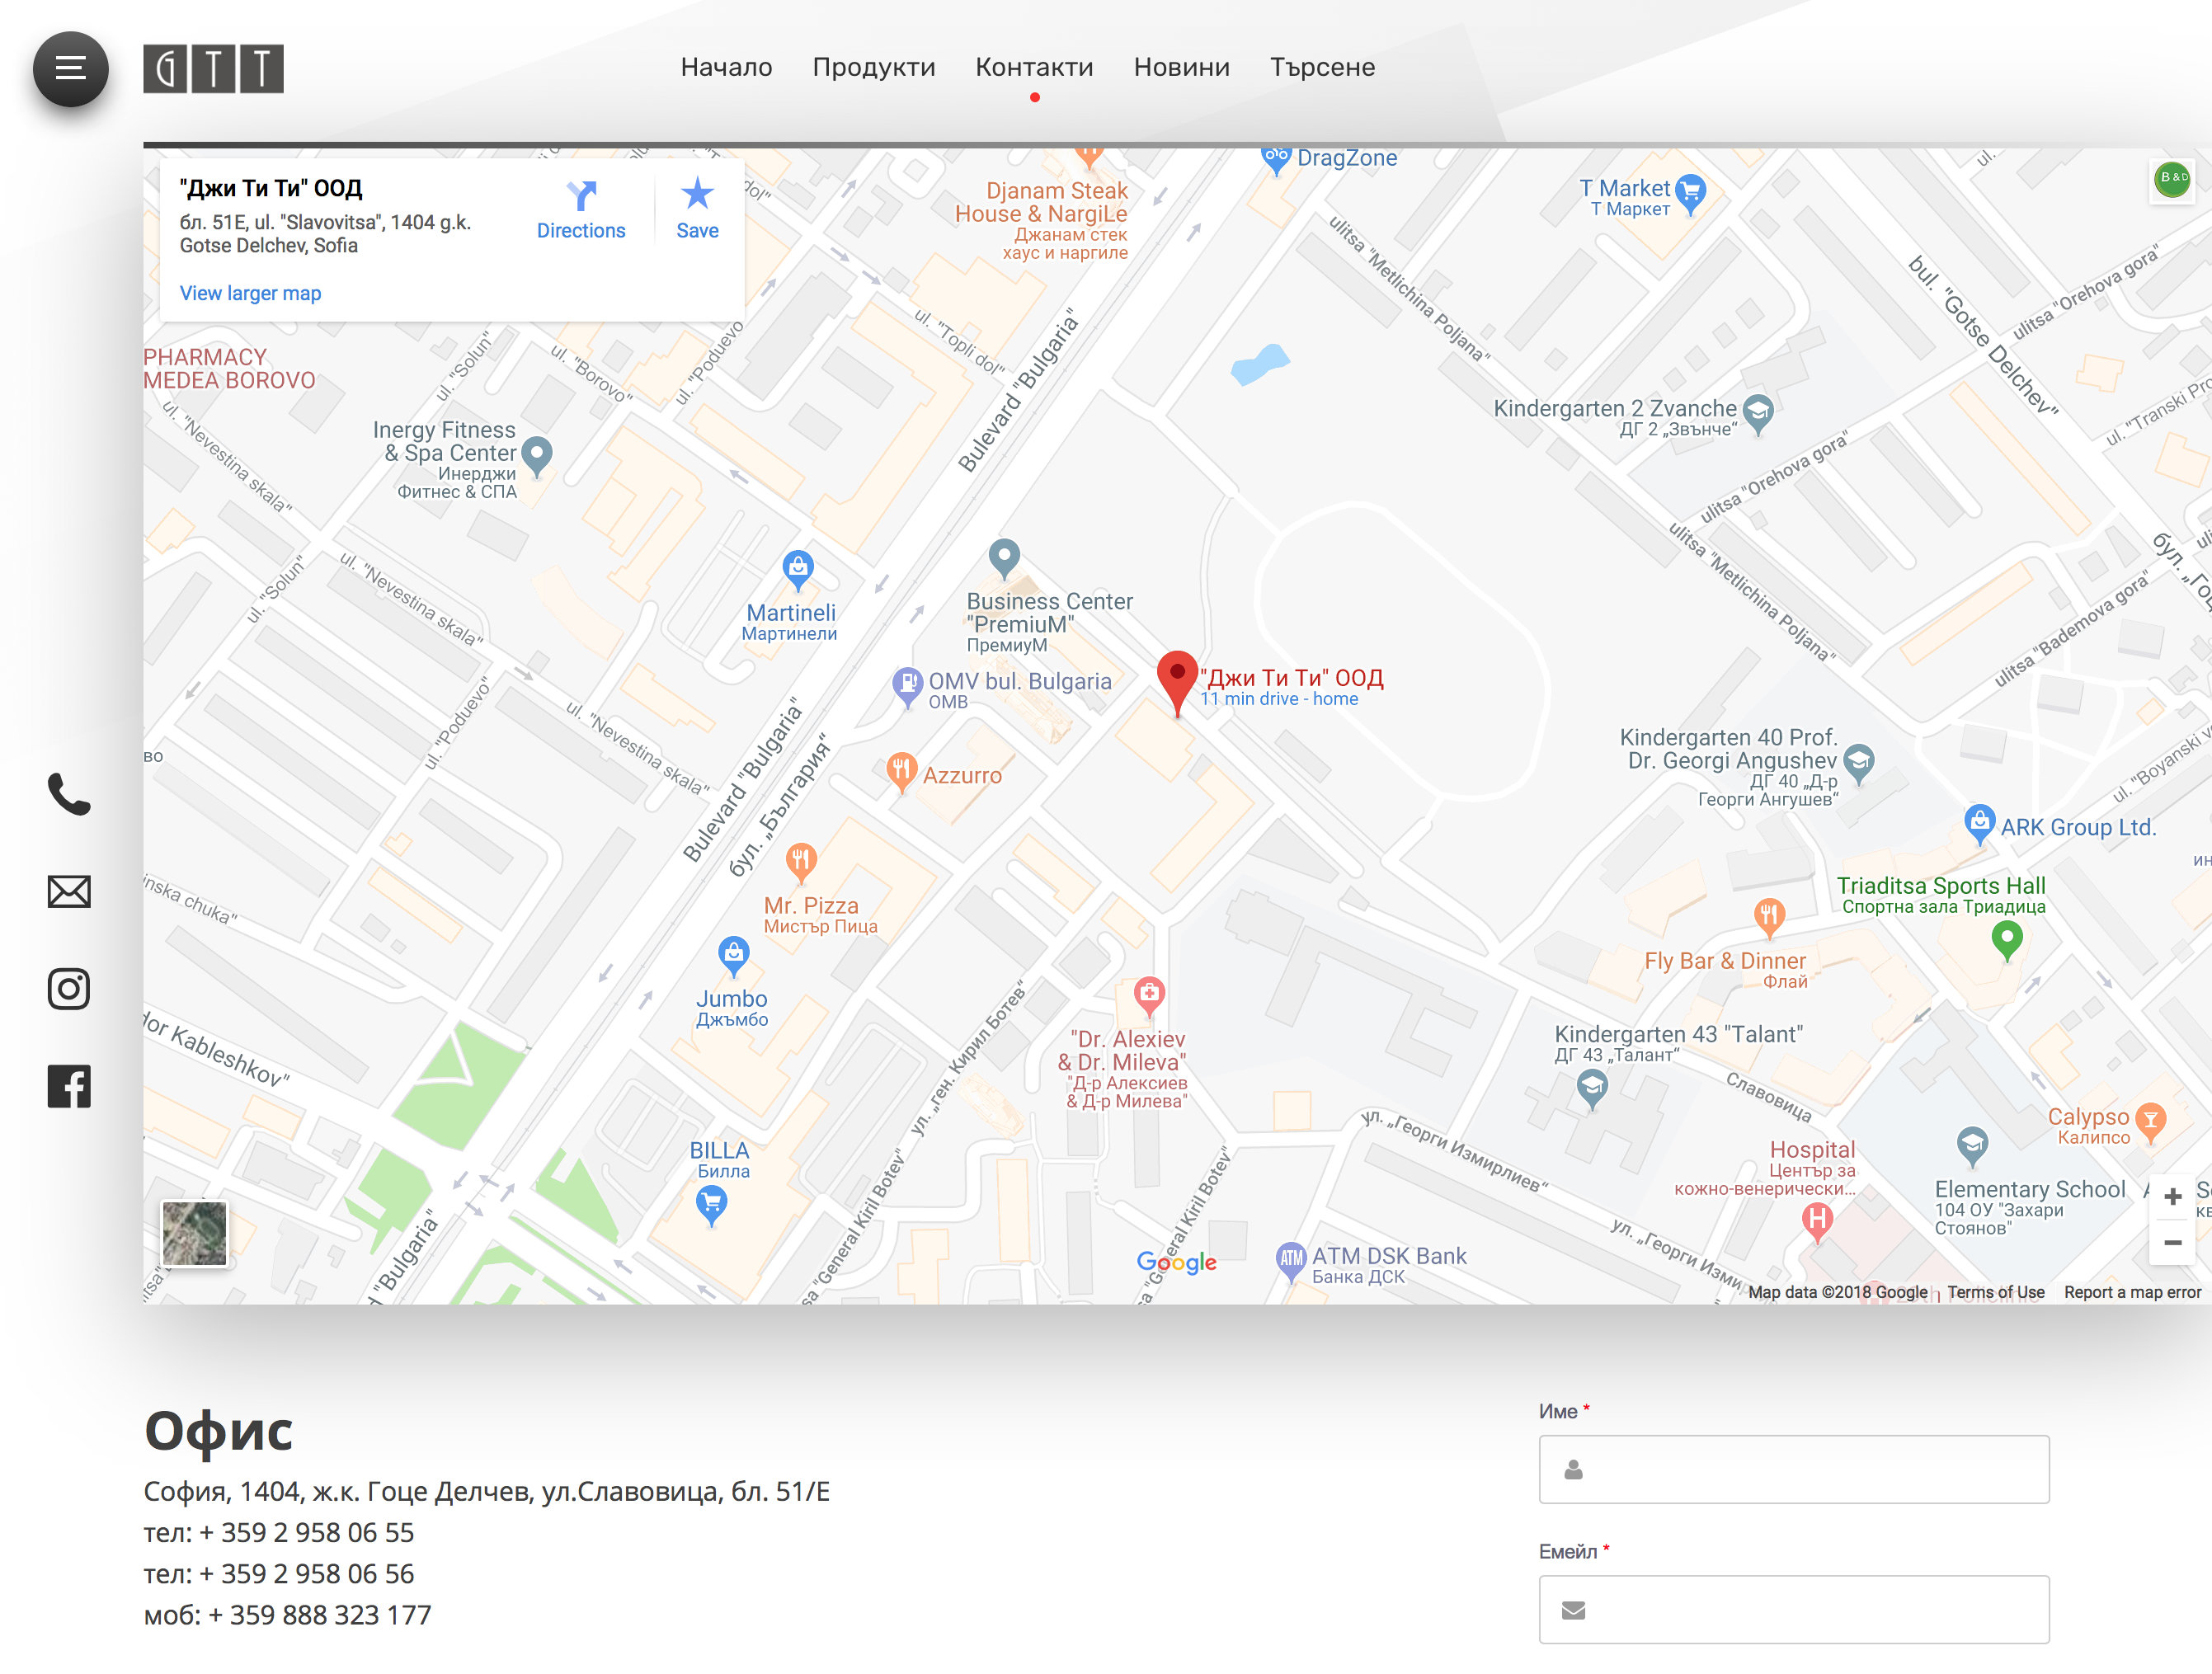Click the Hospital H pin
Screen dimensions: 2212x1674
click(x=1816, y=1222)
